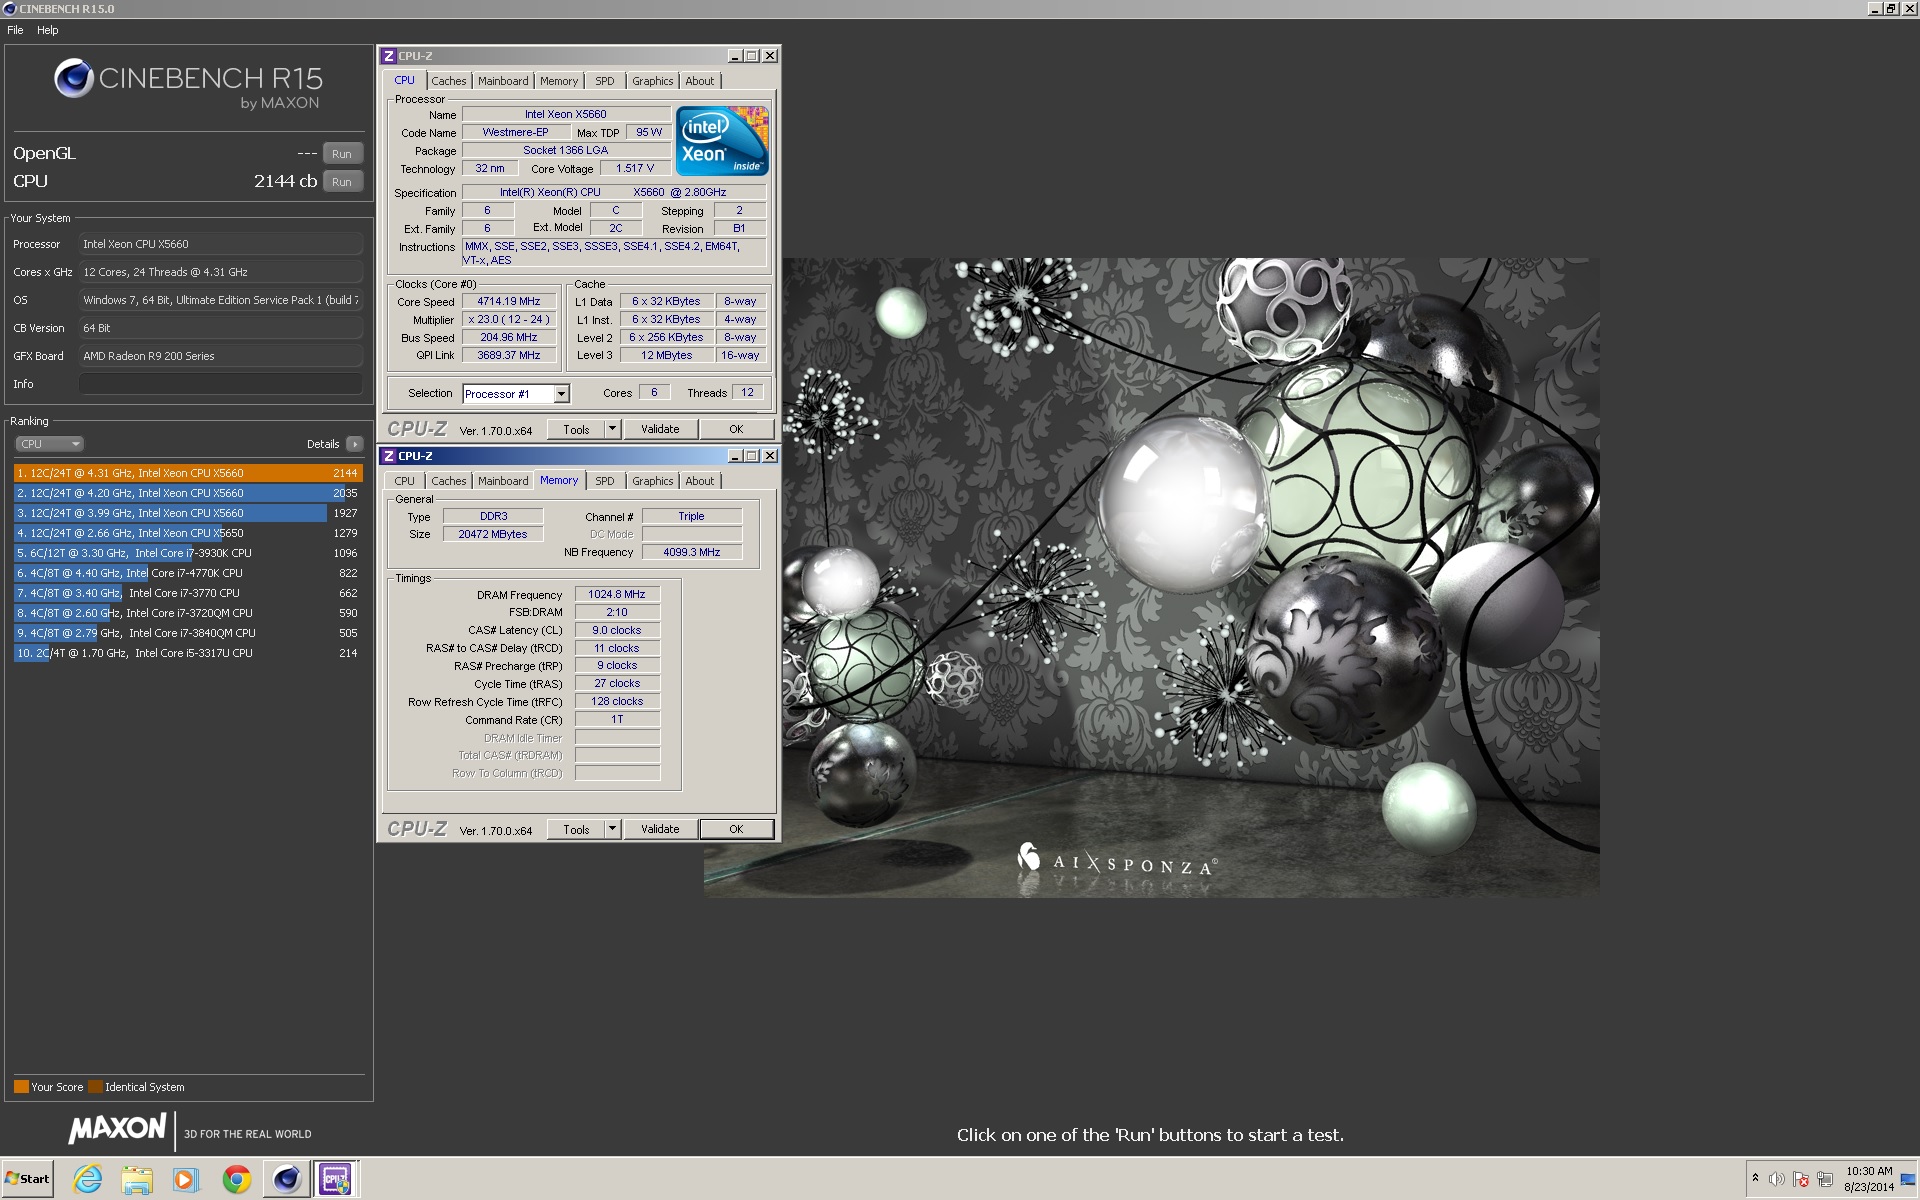Switch to Graphics tab in lower CPU-Z
Screen dimensions: 1920x1200
pos(653,481)
